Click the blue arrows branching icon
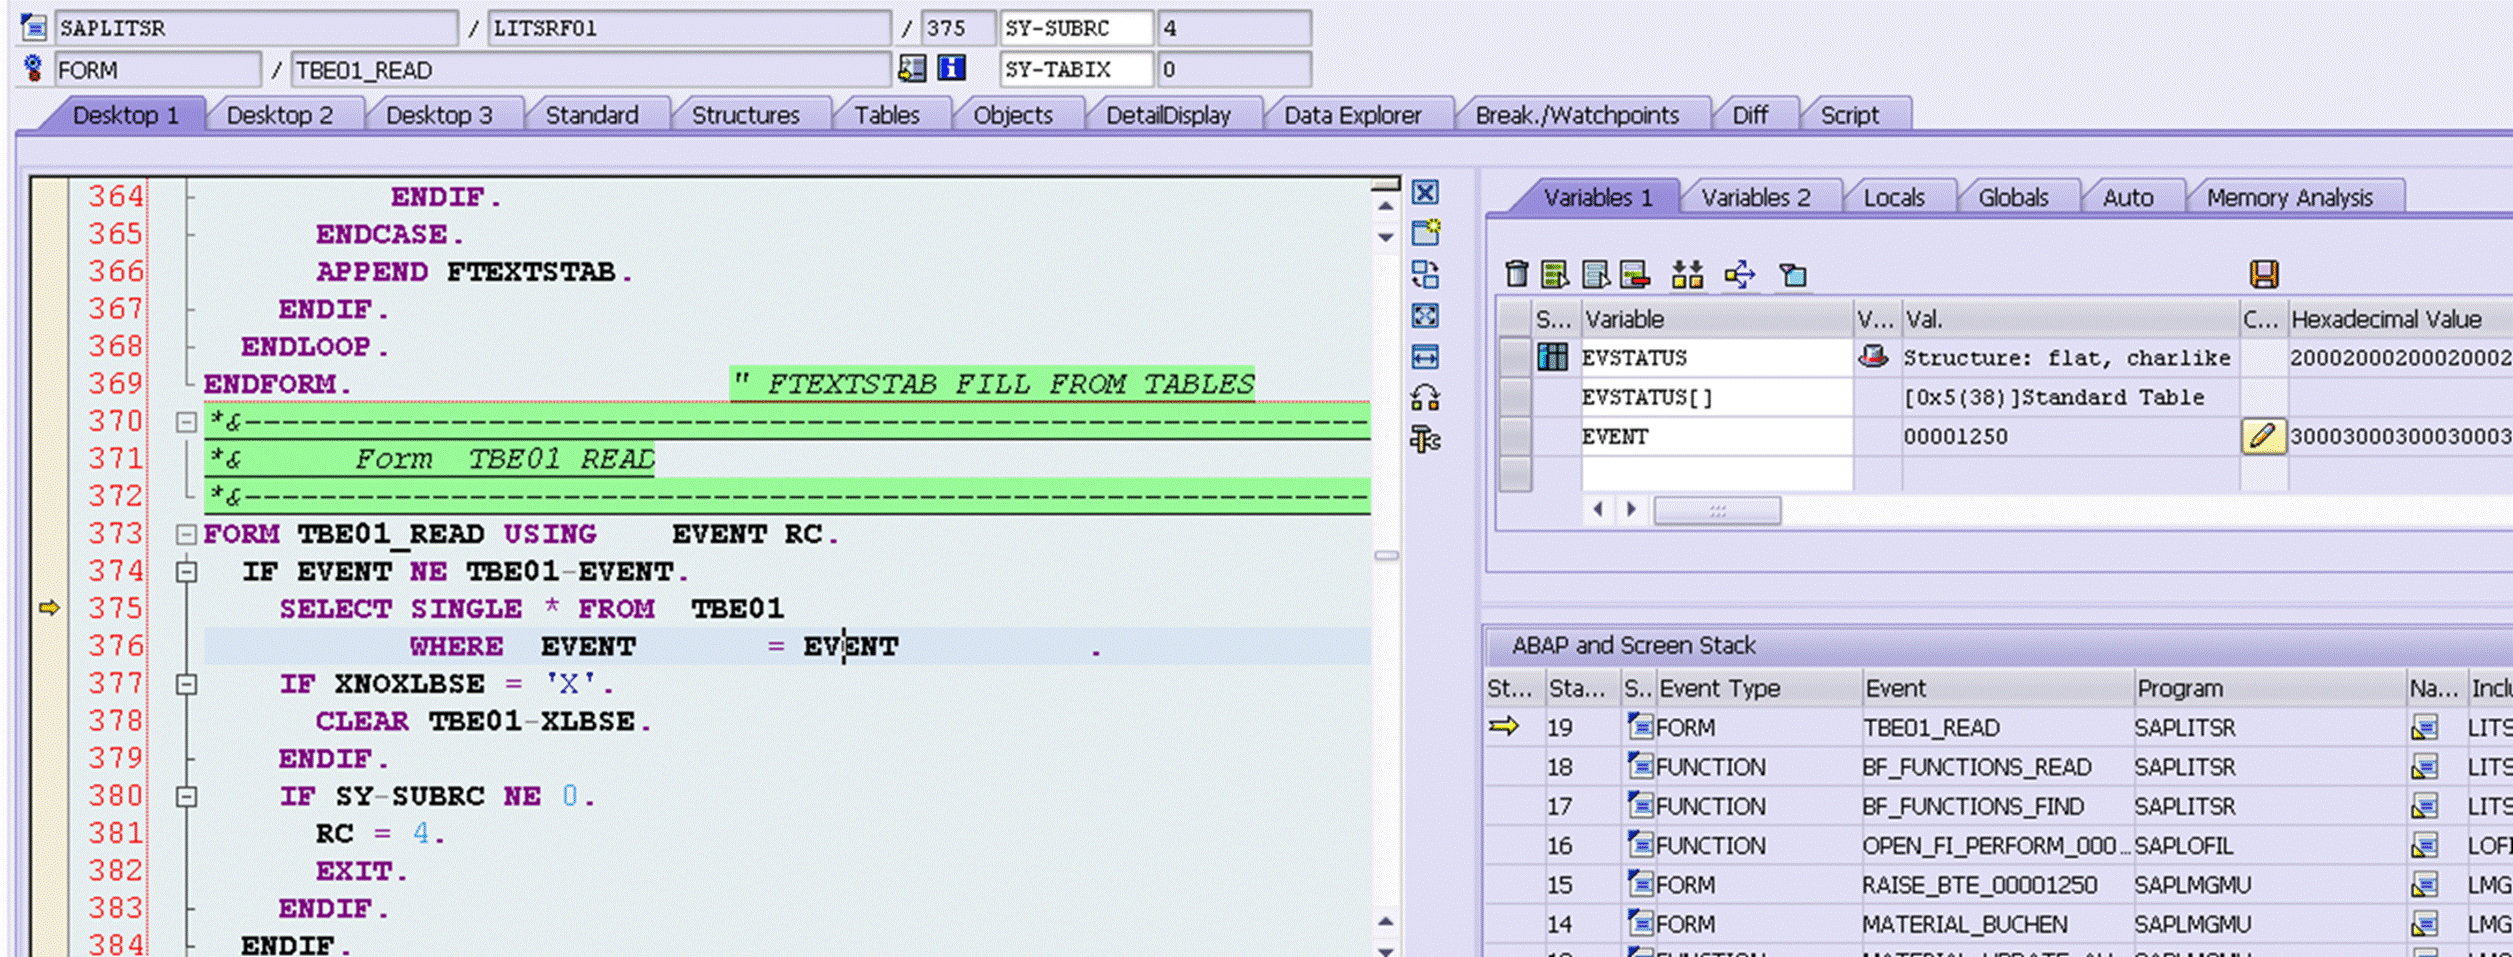 1740,274
